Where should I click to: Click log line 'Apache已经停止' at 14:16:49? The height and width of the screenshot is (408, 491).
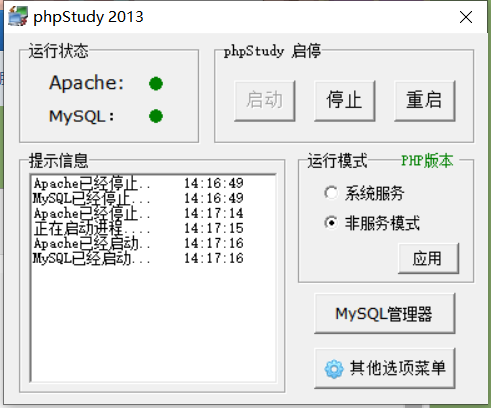pyautogui.click(x=139, y=183)
